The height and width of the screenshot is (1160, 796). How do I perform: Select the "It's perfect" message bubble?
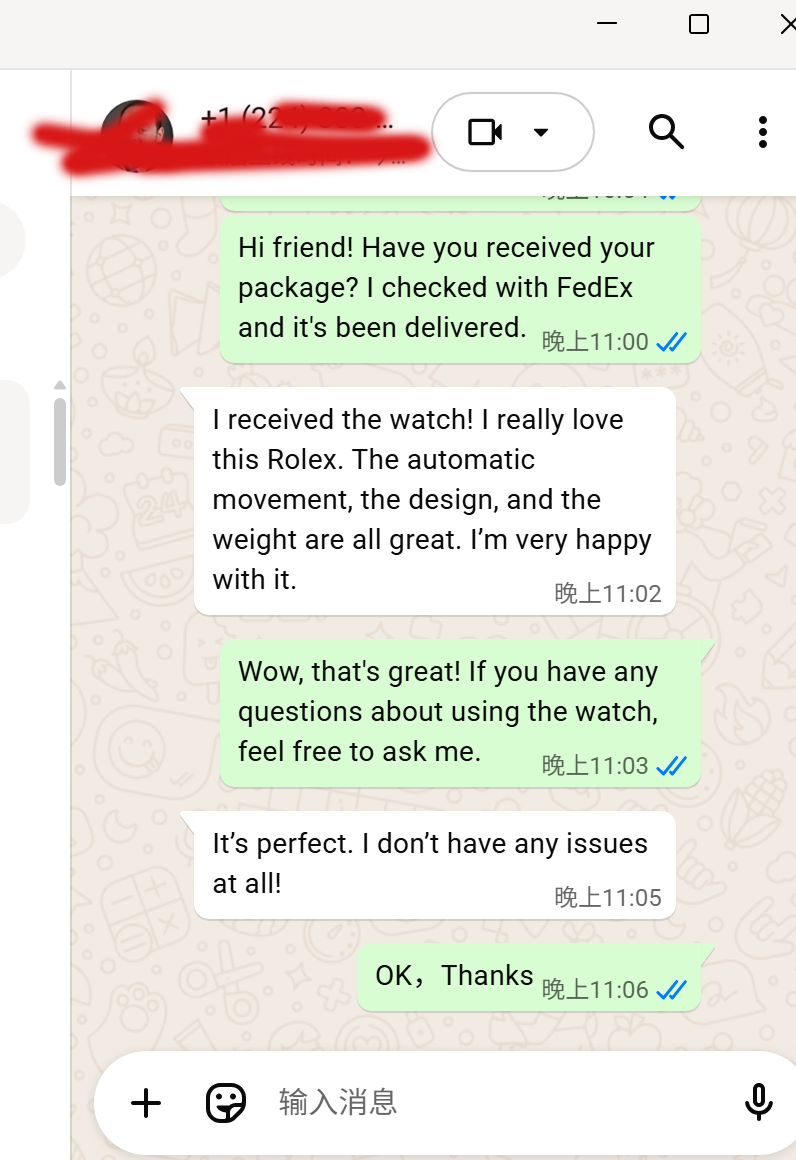(x=434, y=866)
